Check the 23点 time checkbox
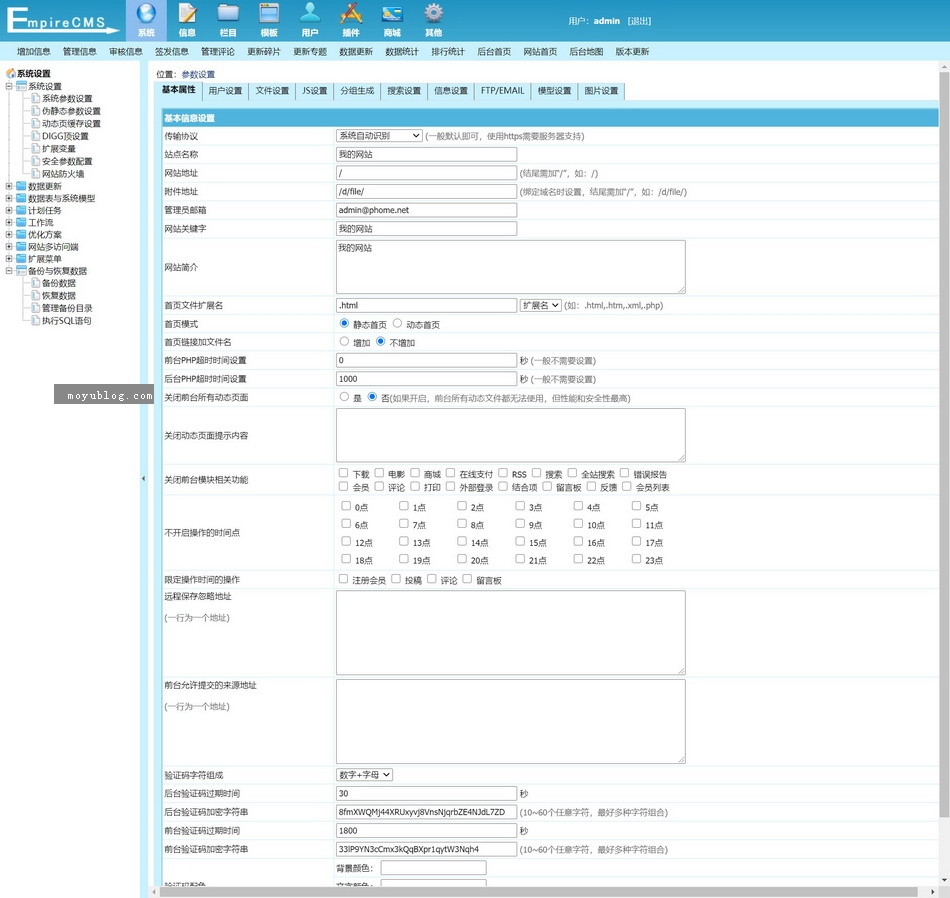This screenshot has height=898, width=950. coord(636,559)
